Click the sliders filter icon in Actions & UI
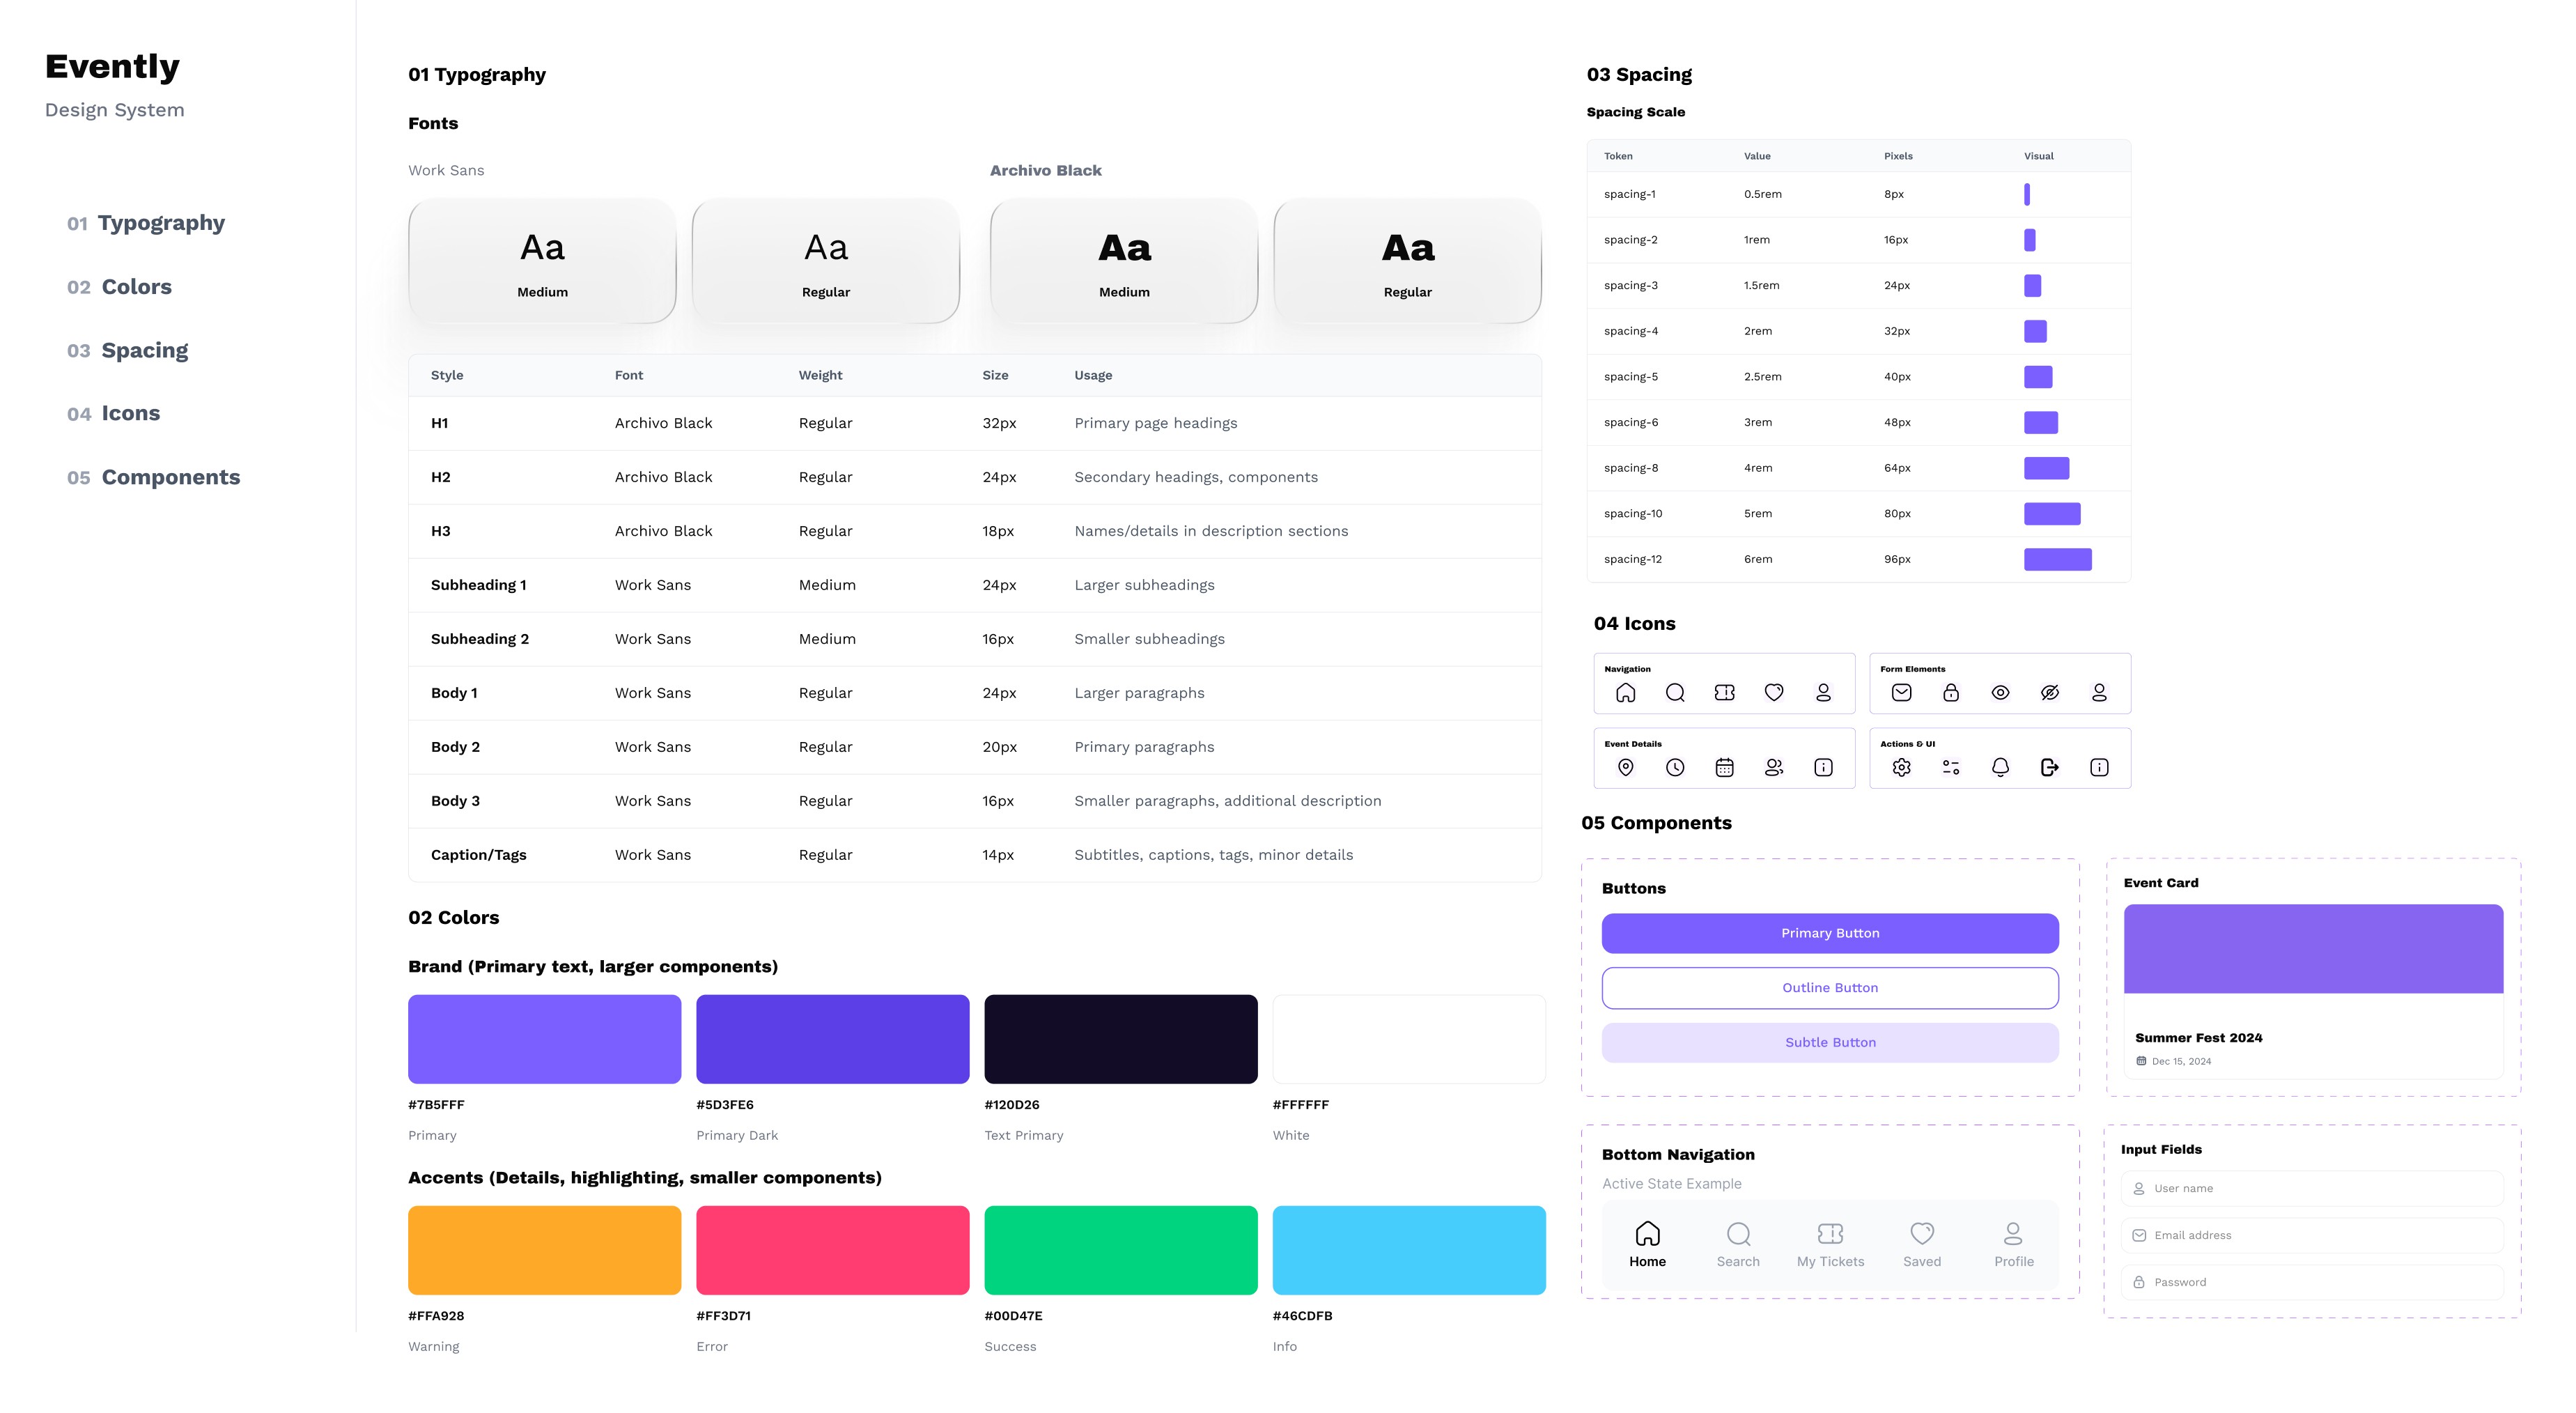Image resolution: width=2576 pixels, height=1413 pixels. [1950, 767]
